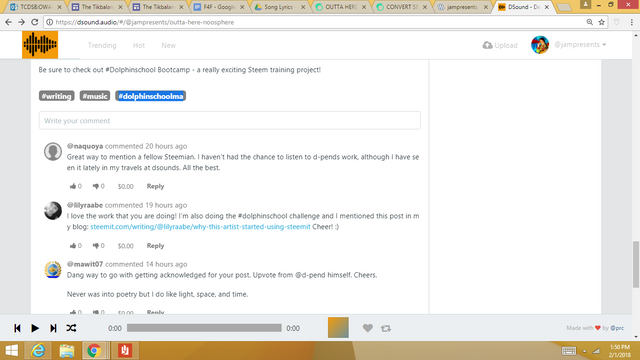Skip to next track
Image resolution: width=640 pixels, height=360 pixels.
pos(53,328)
